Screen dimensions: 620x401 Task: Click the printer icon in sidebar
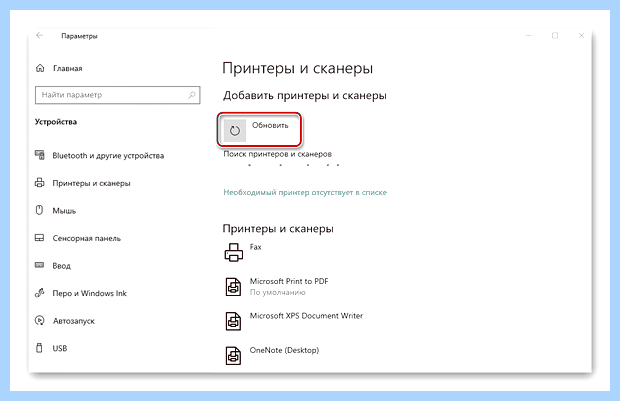coord(40,183)
